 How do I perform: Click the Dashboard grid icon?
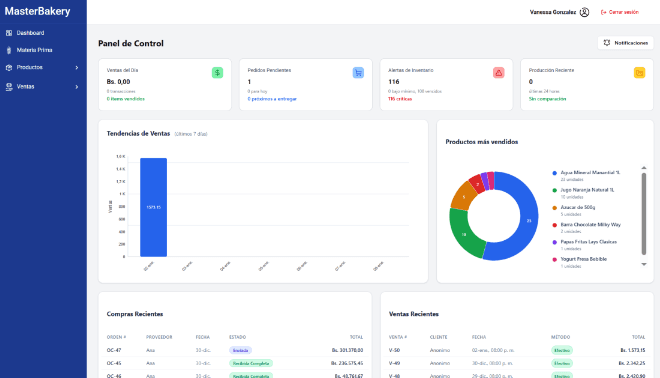coord(9,33)
